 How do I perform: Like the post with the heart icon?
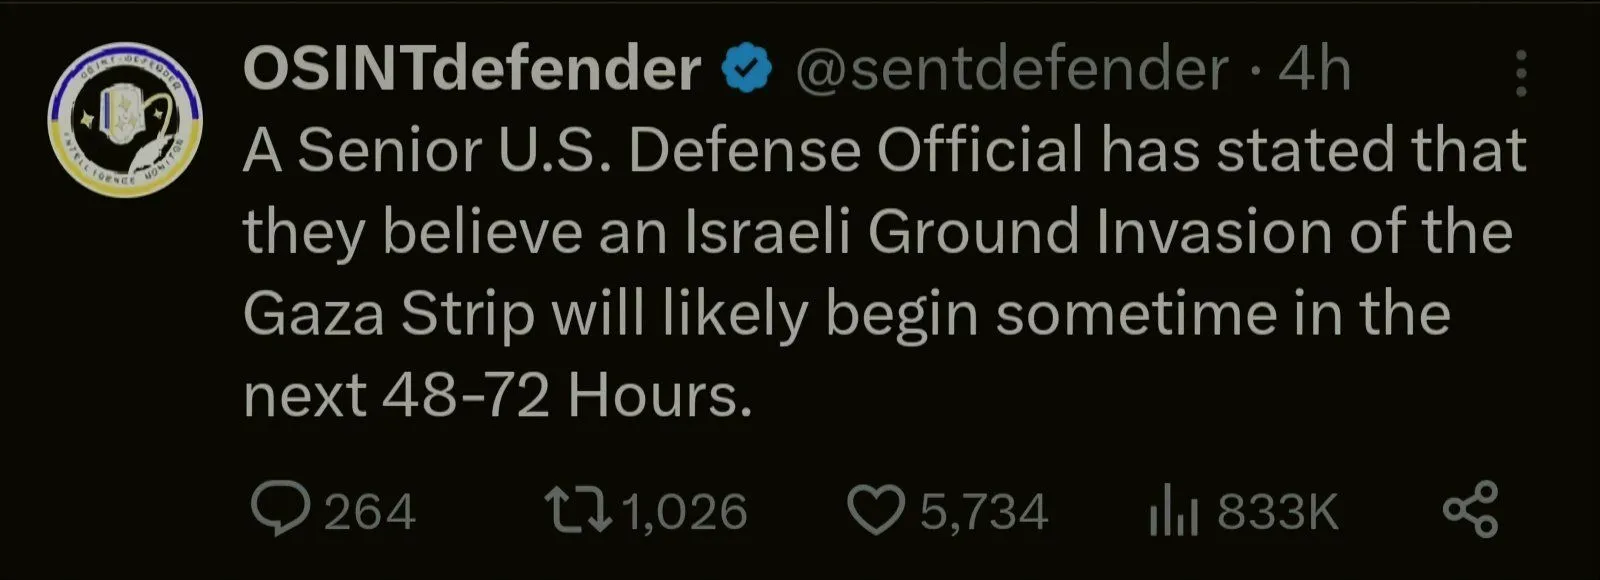pyautogui.click(x=875, y=510)
